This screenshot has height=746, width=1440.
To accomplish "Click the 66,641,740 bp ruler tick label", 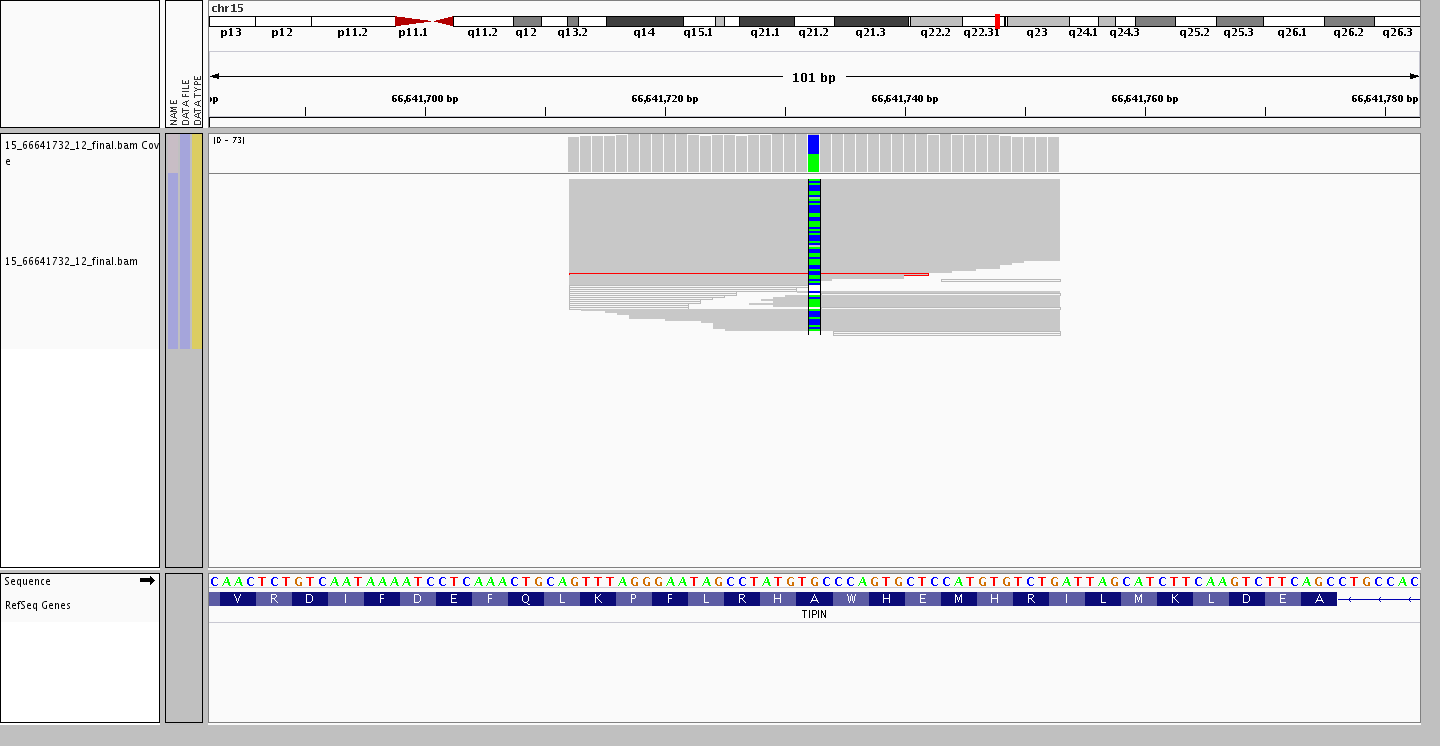I will (x=904, y=98).
